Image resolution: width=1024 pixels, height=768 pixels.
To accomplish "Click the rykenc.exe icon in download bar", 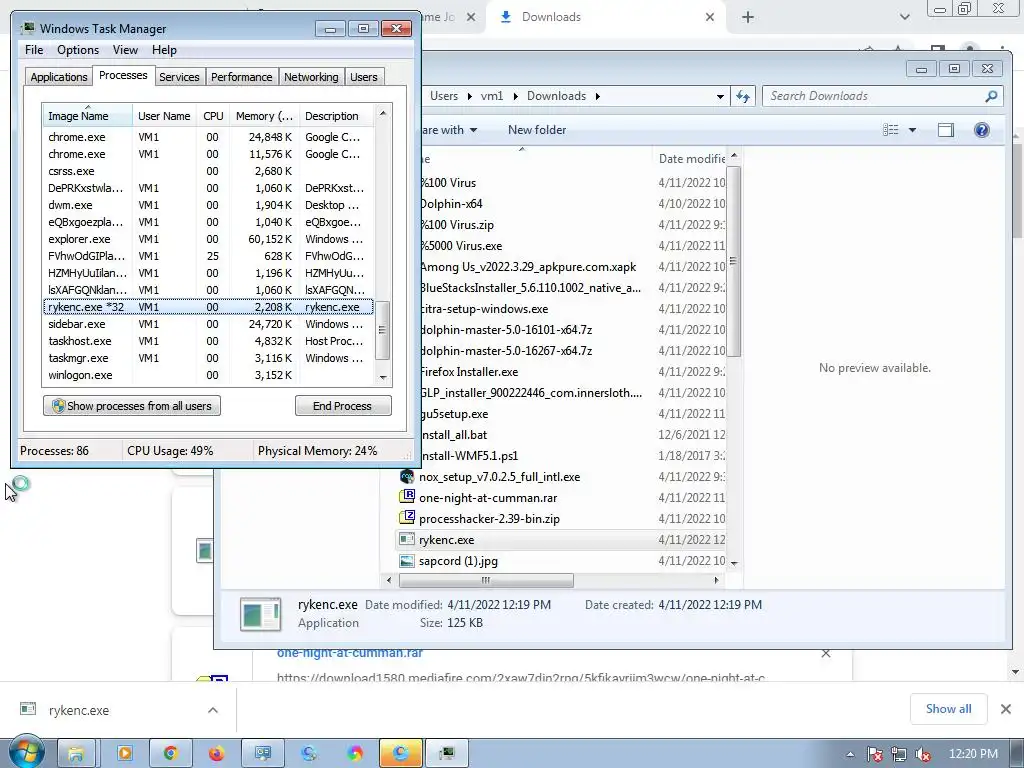I will pos(27,709).
